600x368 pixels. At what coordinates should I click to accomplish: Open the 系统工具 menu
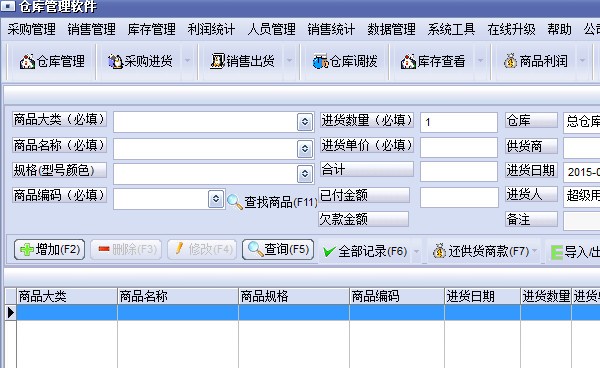[451, 29]
